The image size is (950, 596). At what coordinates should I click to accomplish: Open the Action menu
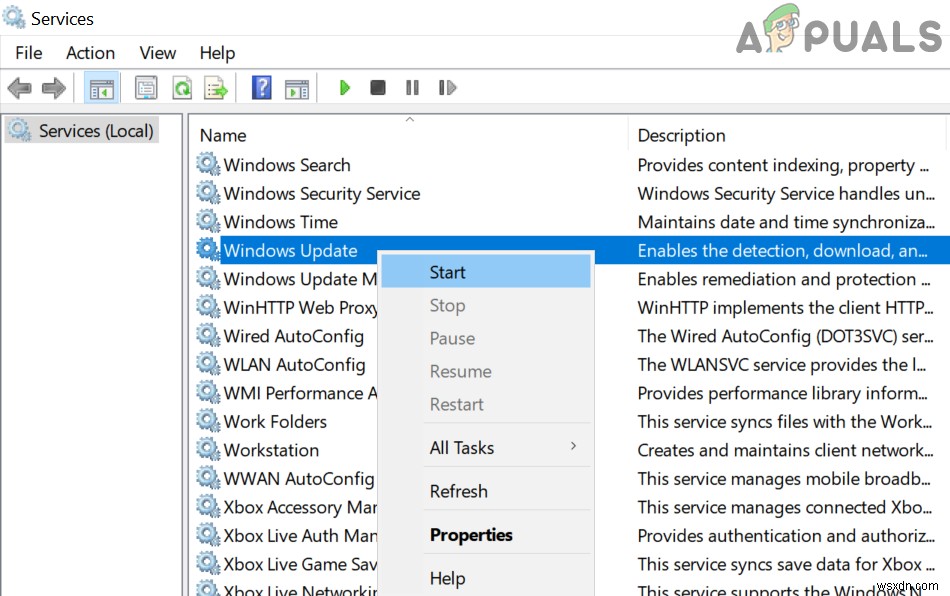[90, 53]
